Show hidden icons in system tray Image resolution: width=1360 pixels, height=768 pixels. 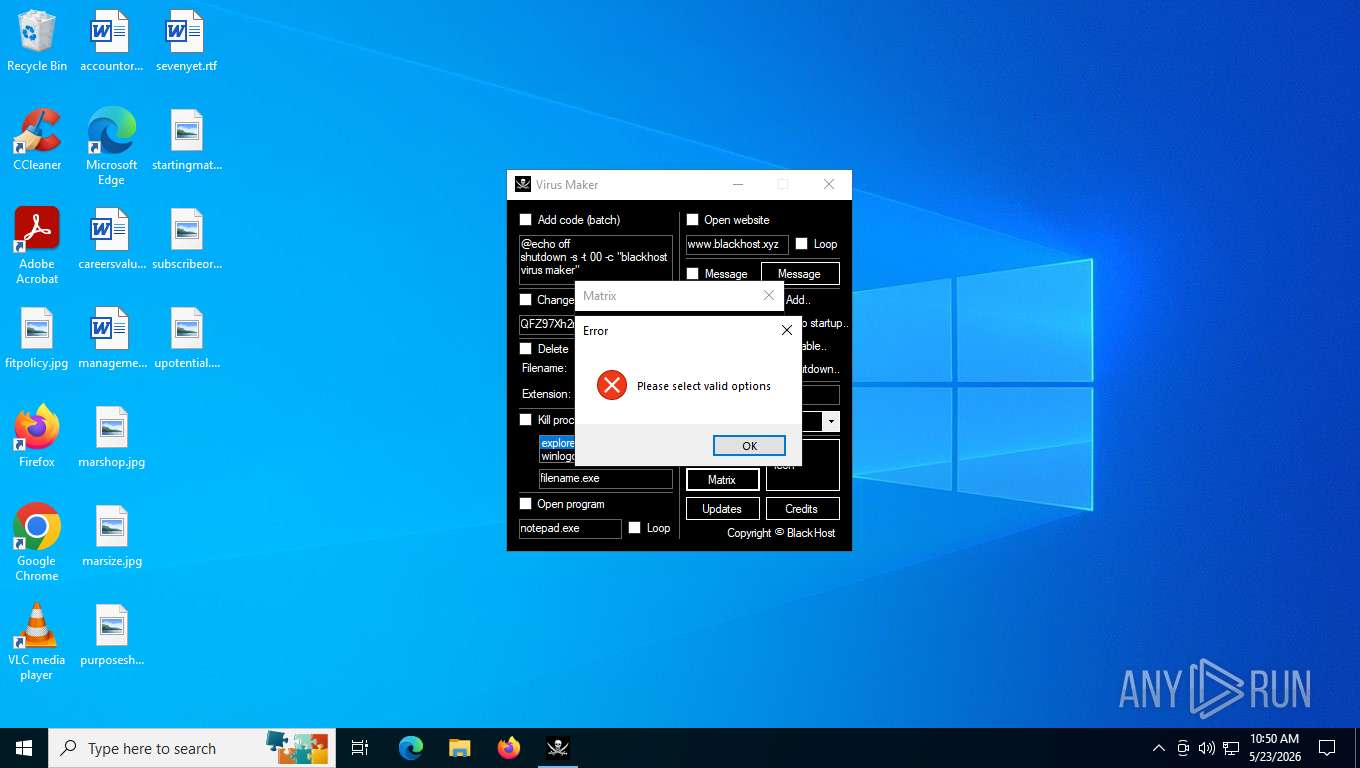(1159, 748)
